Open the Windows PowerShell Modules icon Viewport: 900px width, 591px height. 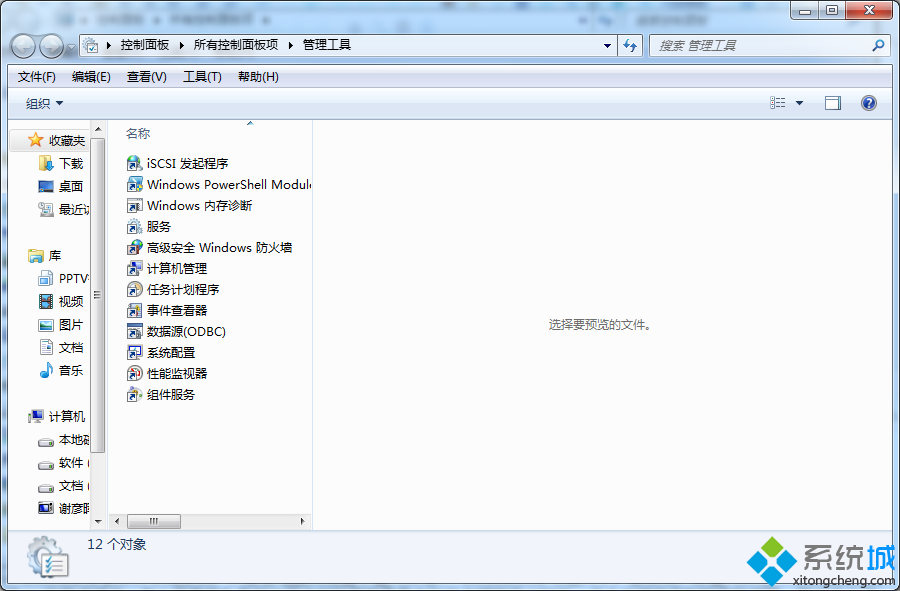tap(134, 185)
